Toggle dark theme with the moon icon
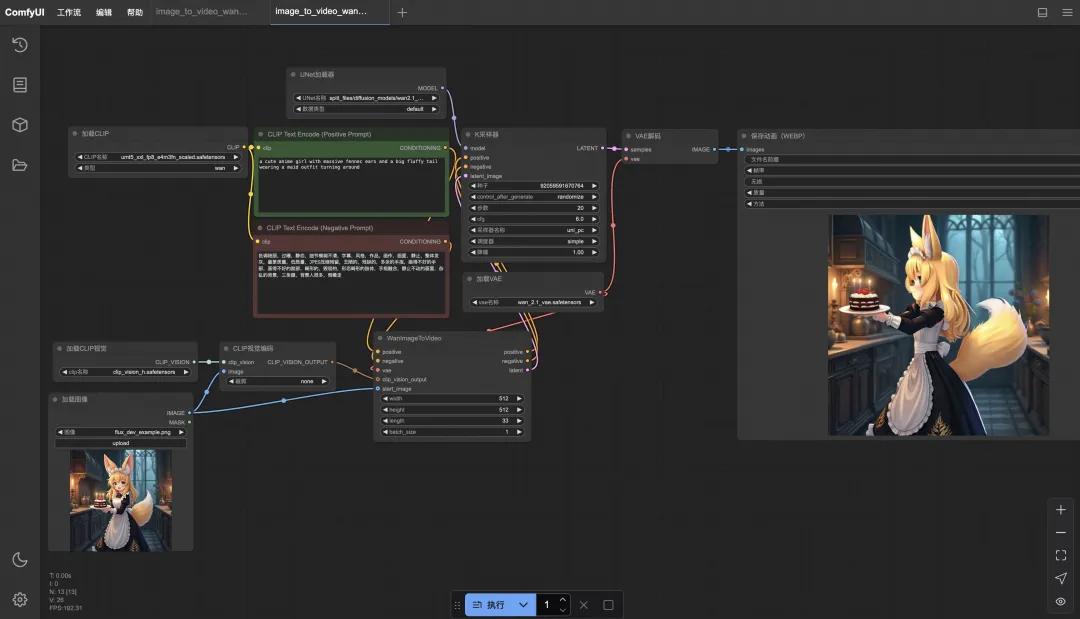 pyautogui.click(x=20, y=559)
